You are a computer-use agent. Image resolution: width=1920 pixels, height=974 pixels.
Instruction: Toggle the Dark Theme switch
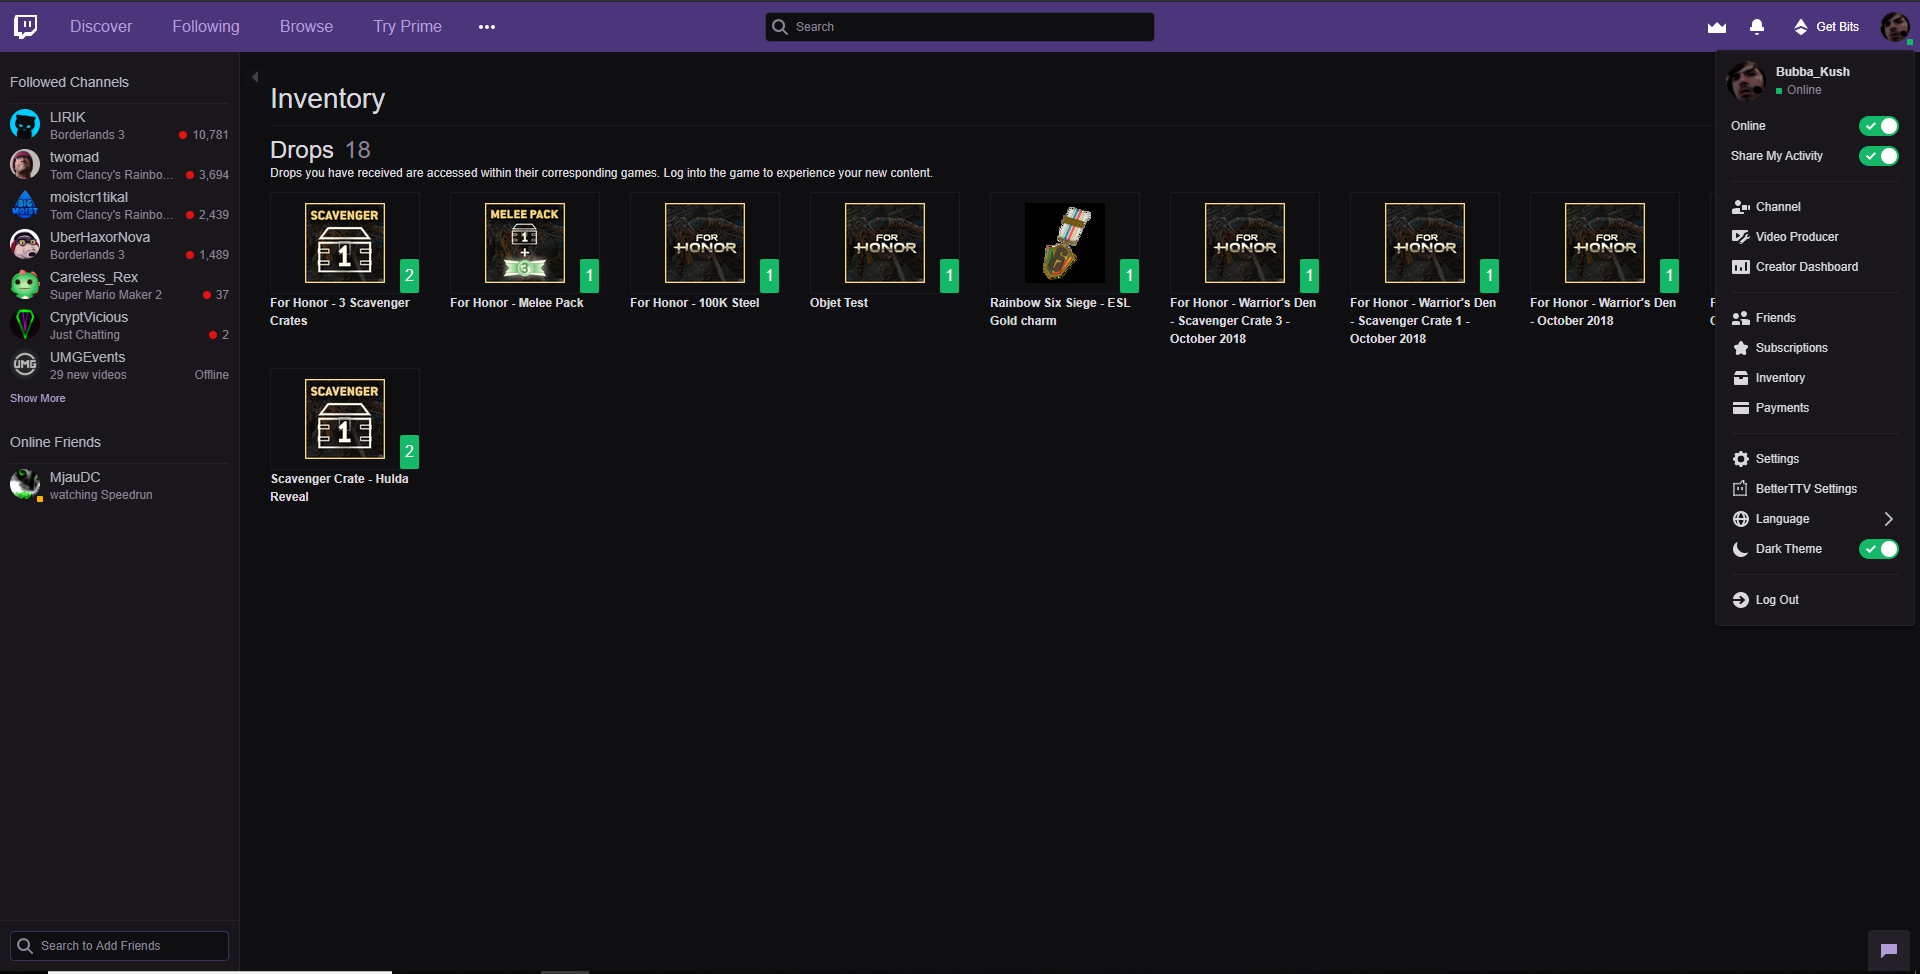pos(1879,549)
